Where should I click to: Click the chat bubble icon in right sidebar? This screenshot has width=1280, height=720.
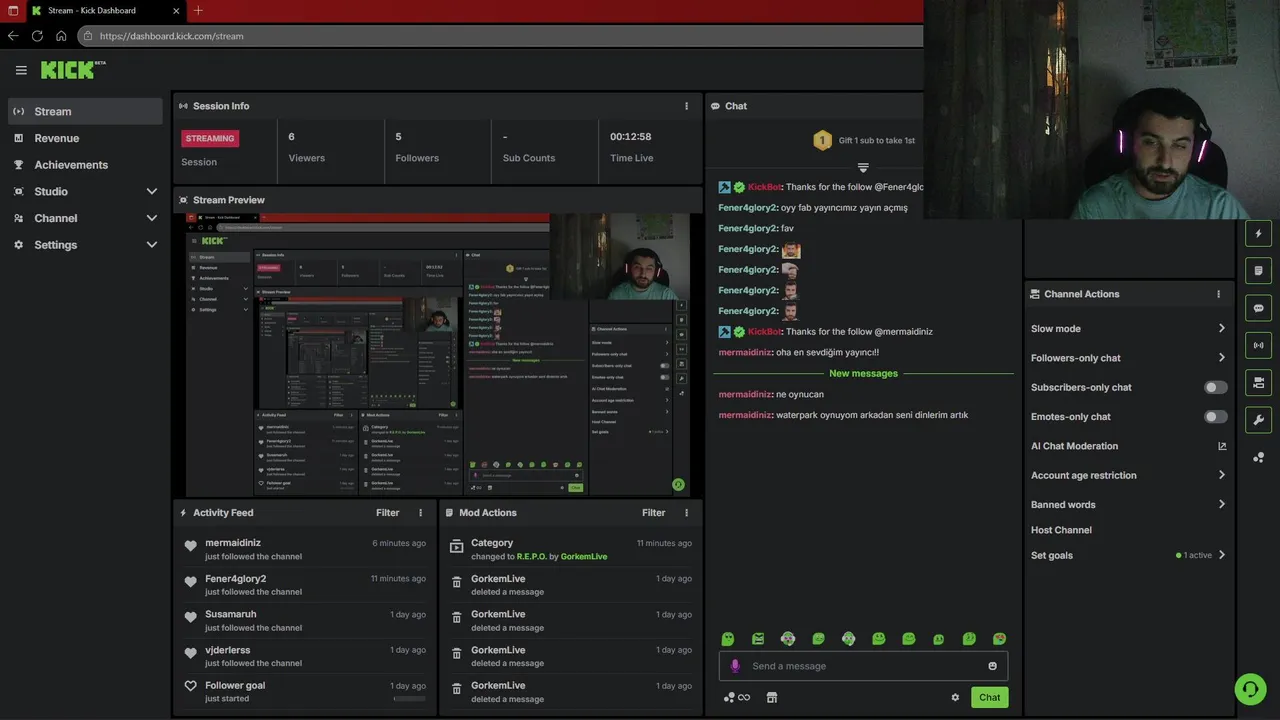coord(1258,308)
